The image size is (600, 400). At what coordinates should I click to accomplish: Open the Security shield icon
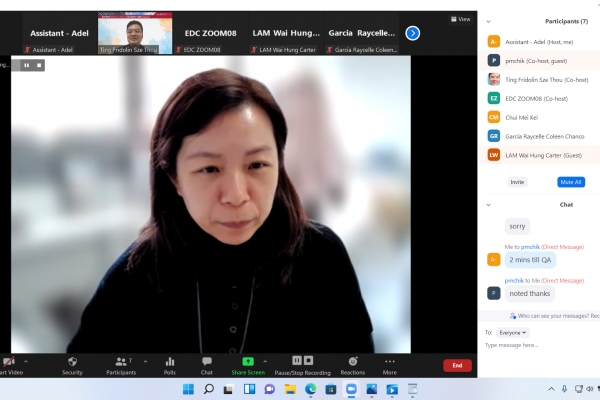click(72, 361)
